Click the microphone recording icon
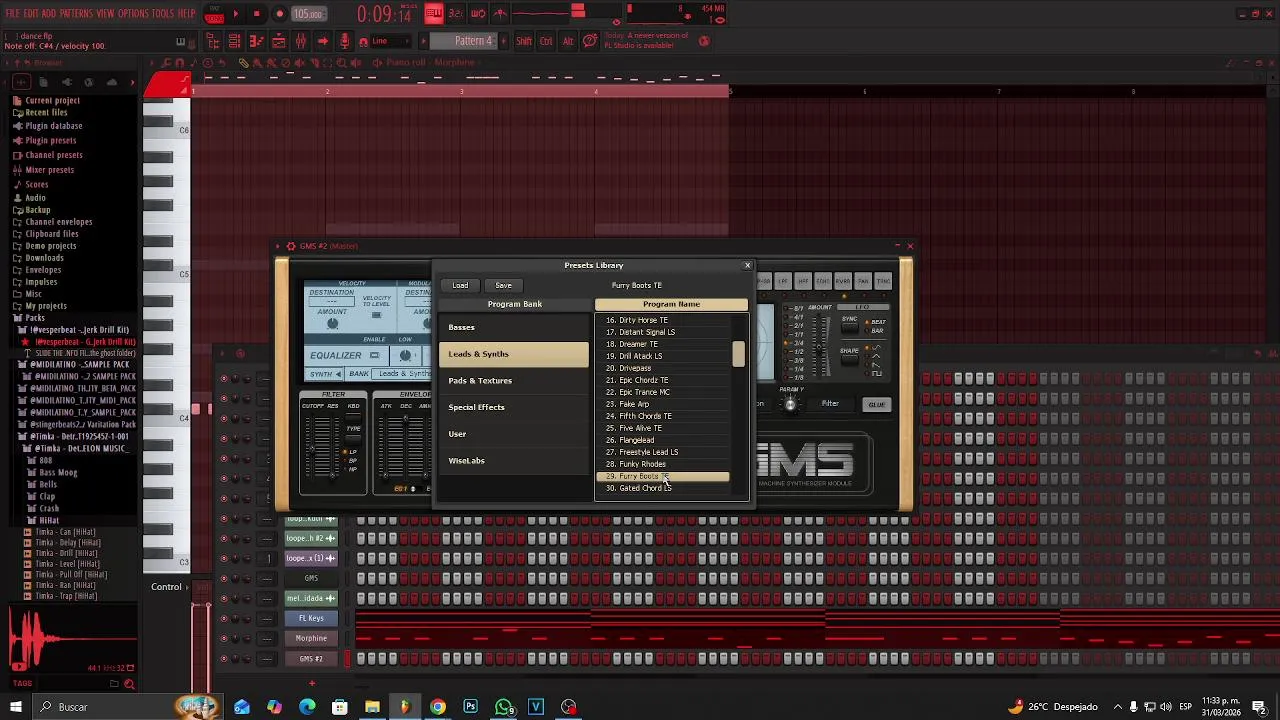This screenshot has width=1280, height=720. [x=345, y=41]
